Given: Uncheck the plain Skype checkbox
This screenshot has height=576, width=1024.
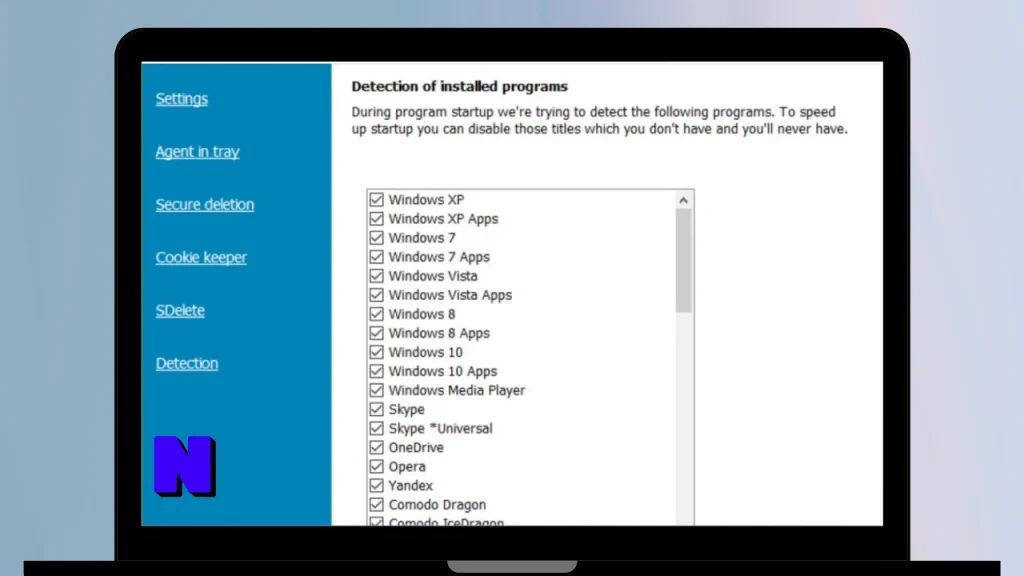Looking at the screenshot, I should tap(376, 409).
